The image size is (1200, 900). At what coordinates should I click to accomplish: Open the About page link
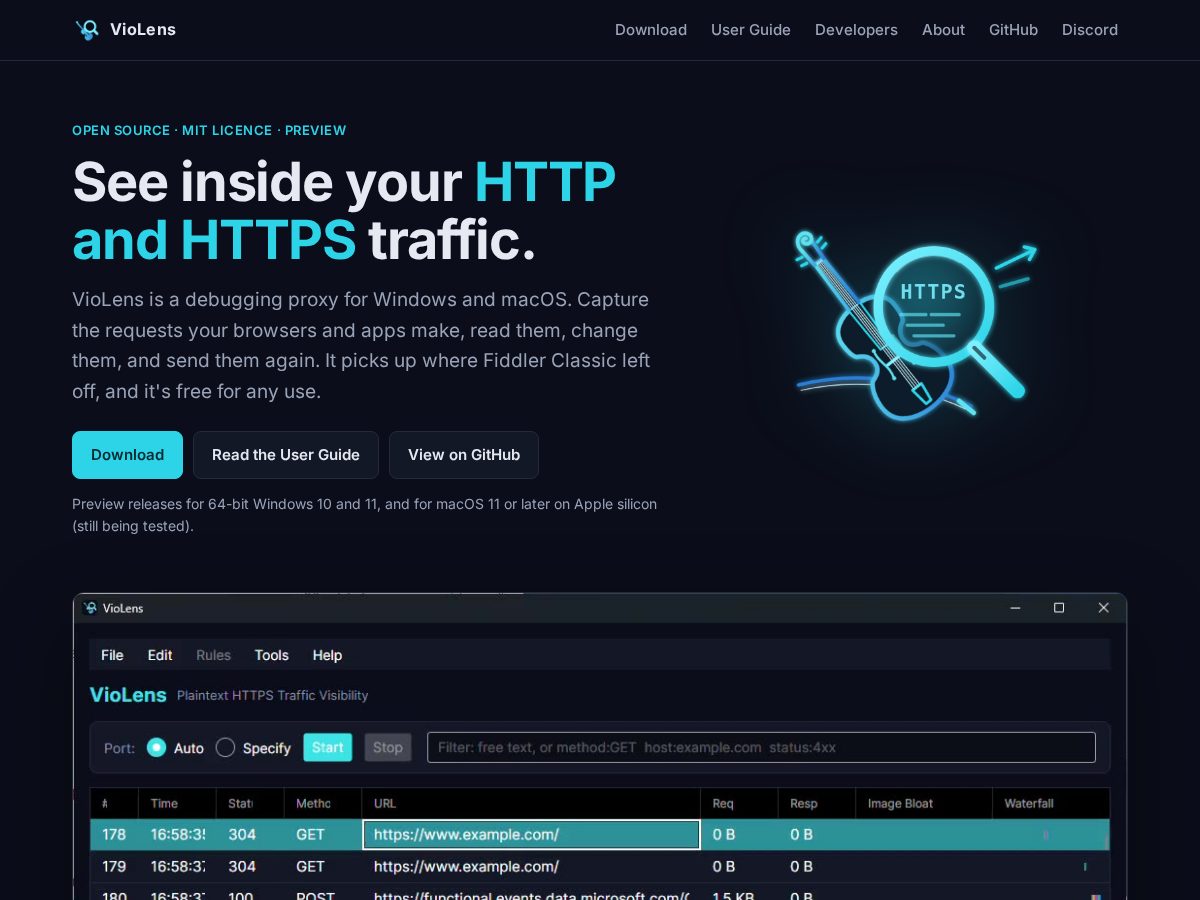point(943,30)
